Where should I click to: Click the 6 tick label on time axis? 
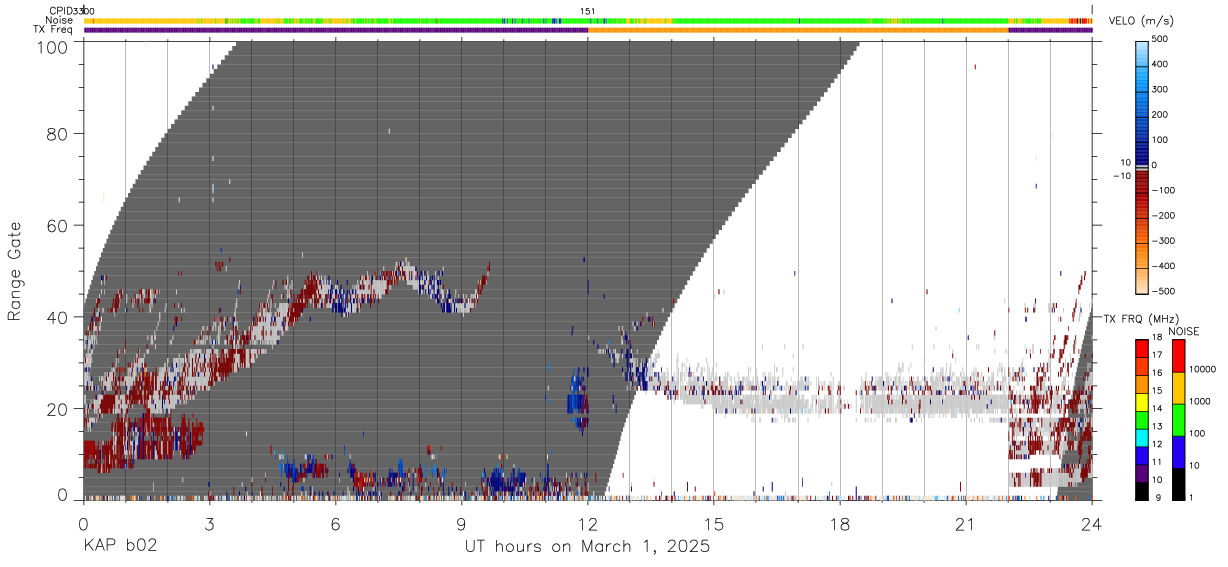[335, 523]
